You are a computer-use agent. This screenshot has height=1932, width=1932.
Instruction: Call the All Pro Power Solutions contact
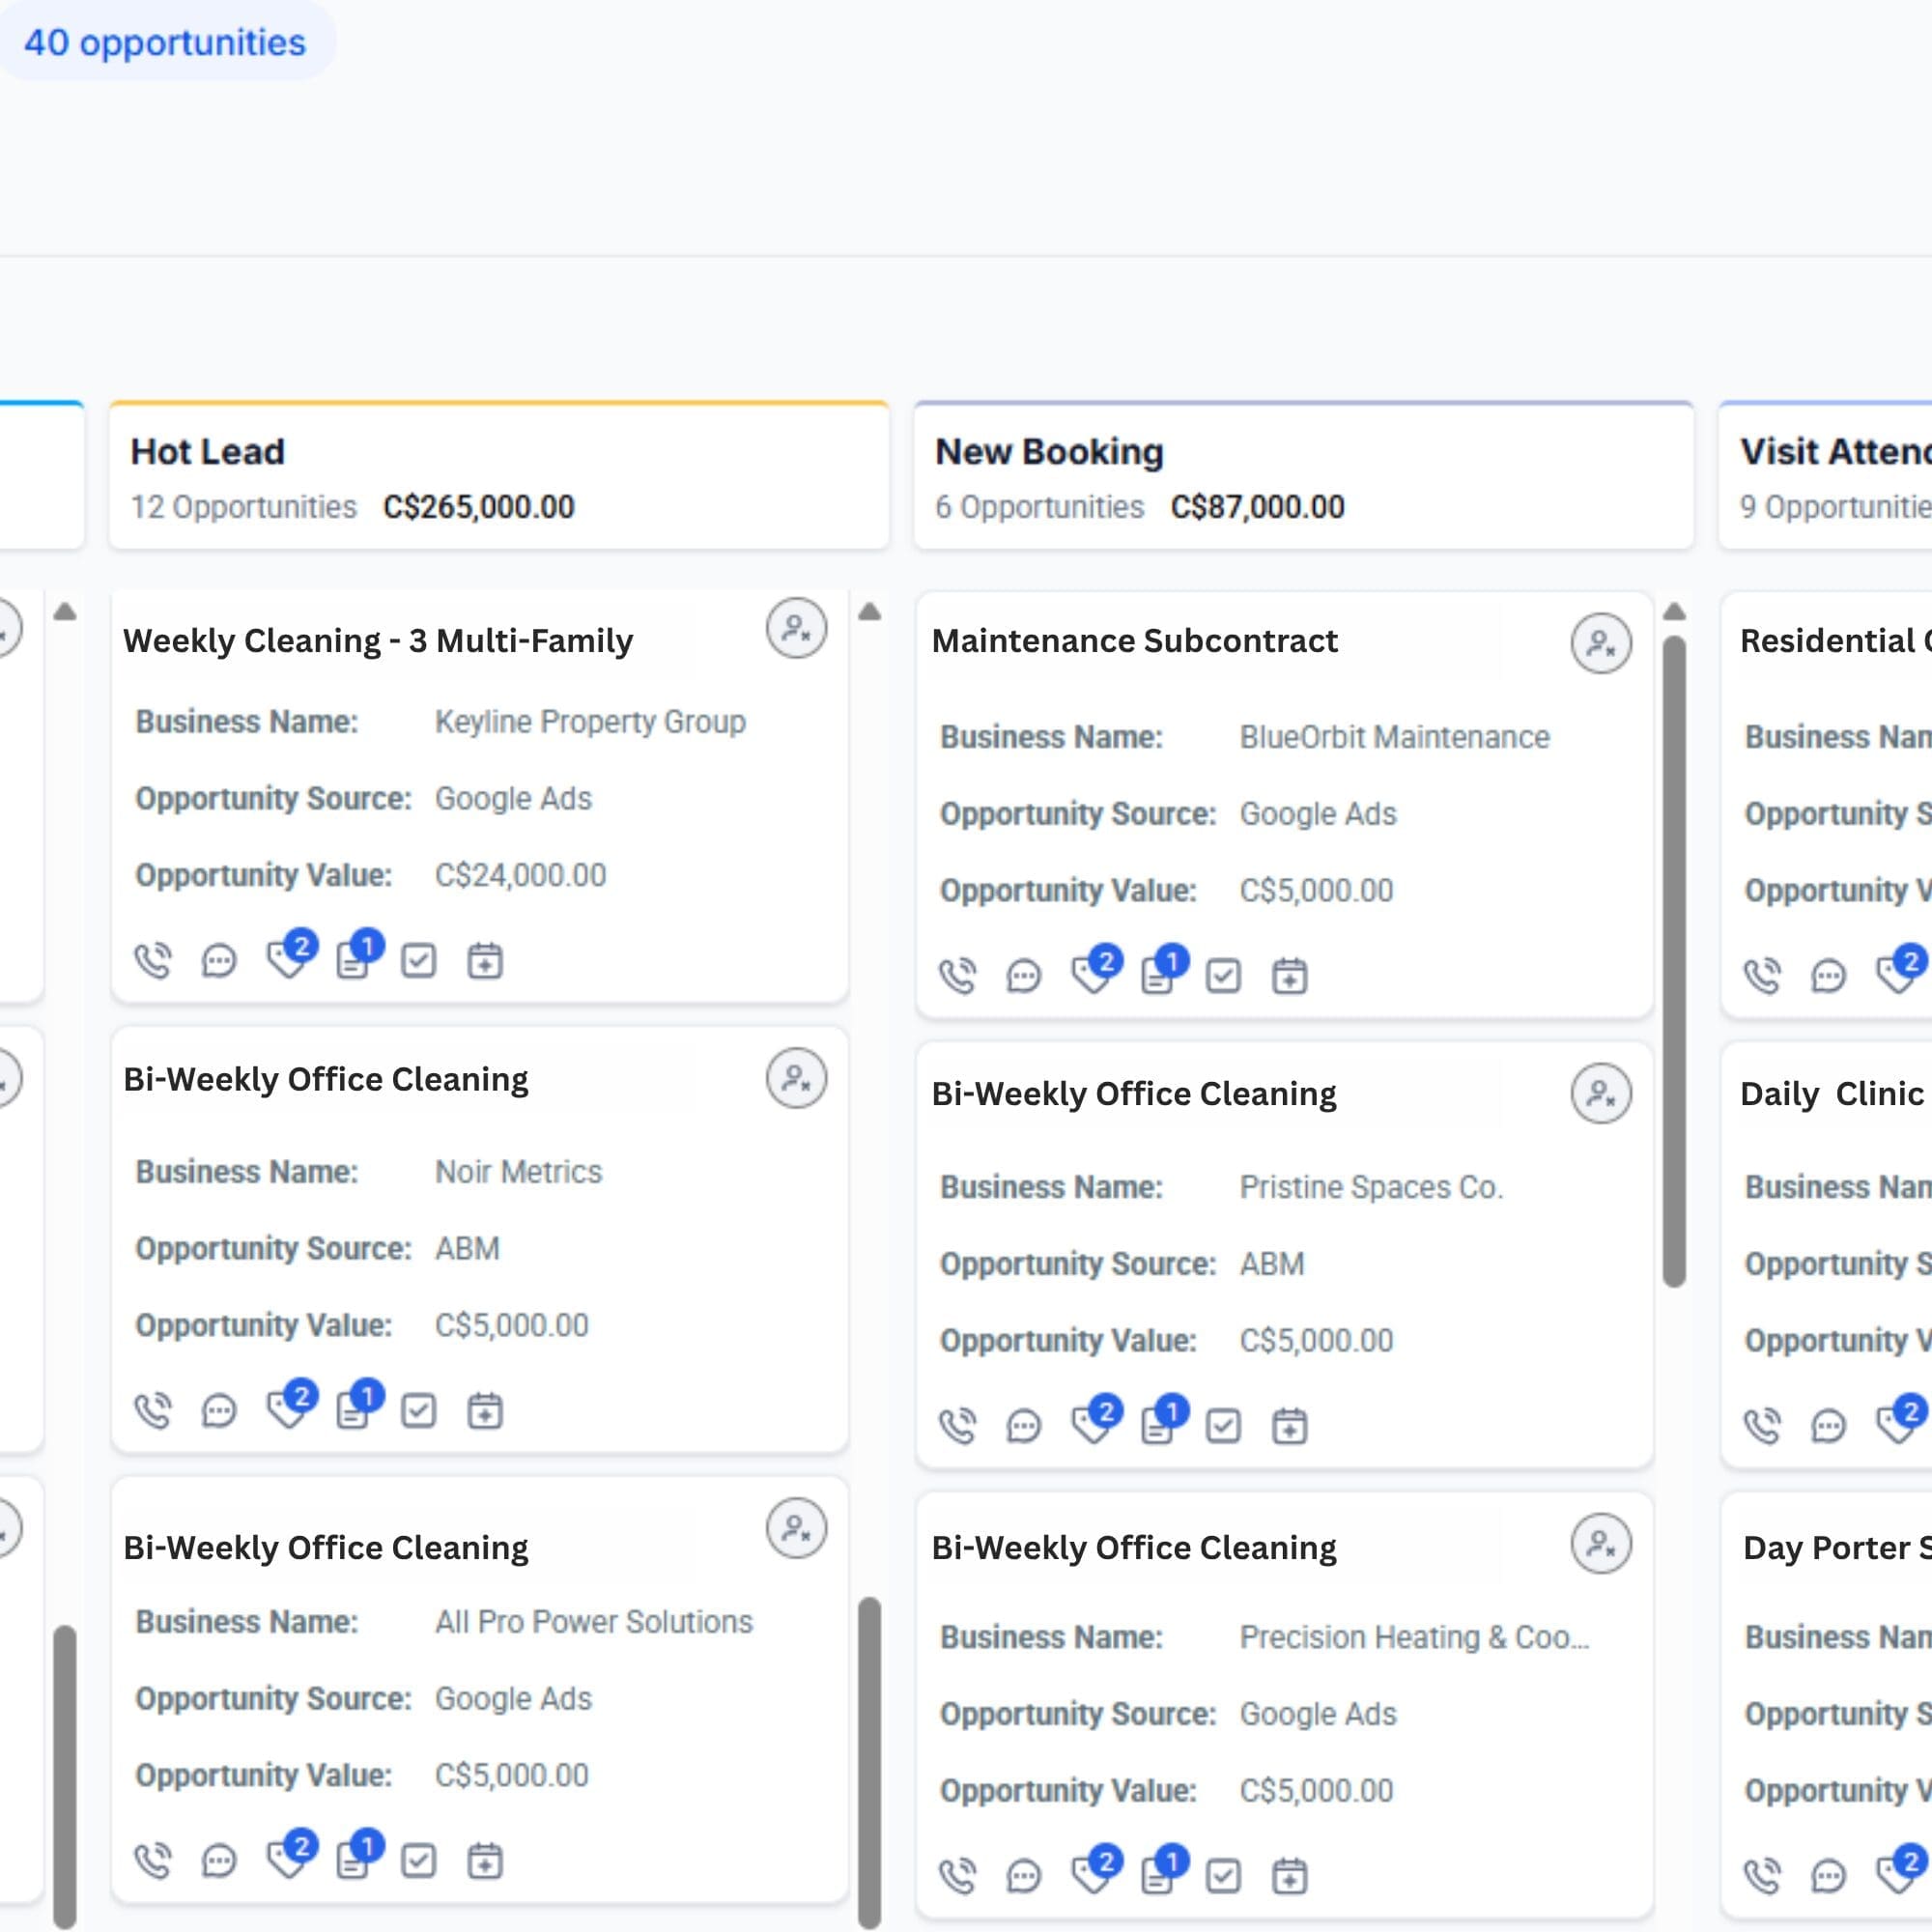153,1861
